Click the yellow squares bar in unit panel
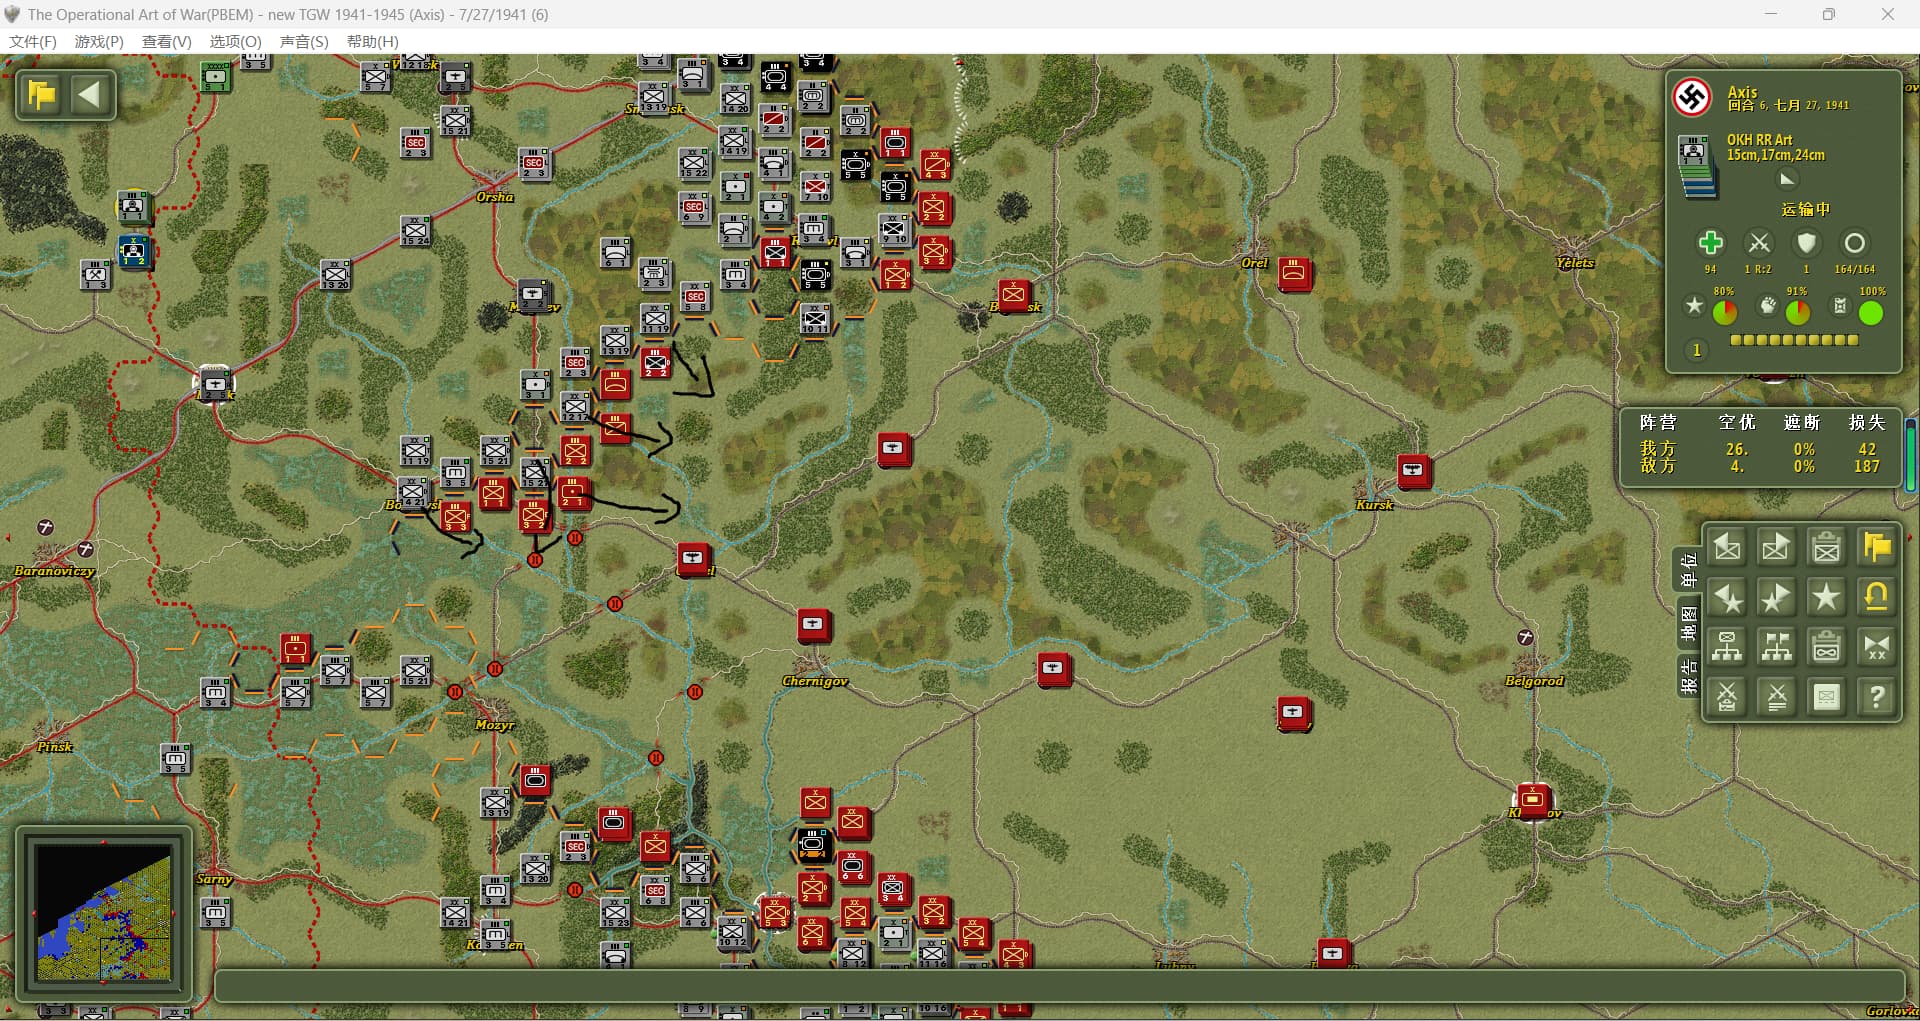Screen dimensions: 1920x1021 pyautogui.click(x=1794, y=340)
